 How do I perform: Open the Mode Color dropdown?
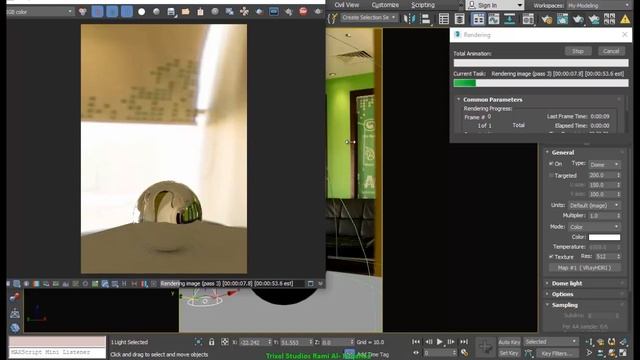[x=594, y=227]
